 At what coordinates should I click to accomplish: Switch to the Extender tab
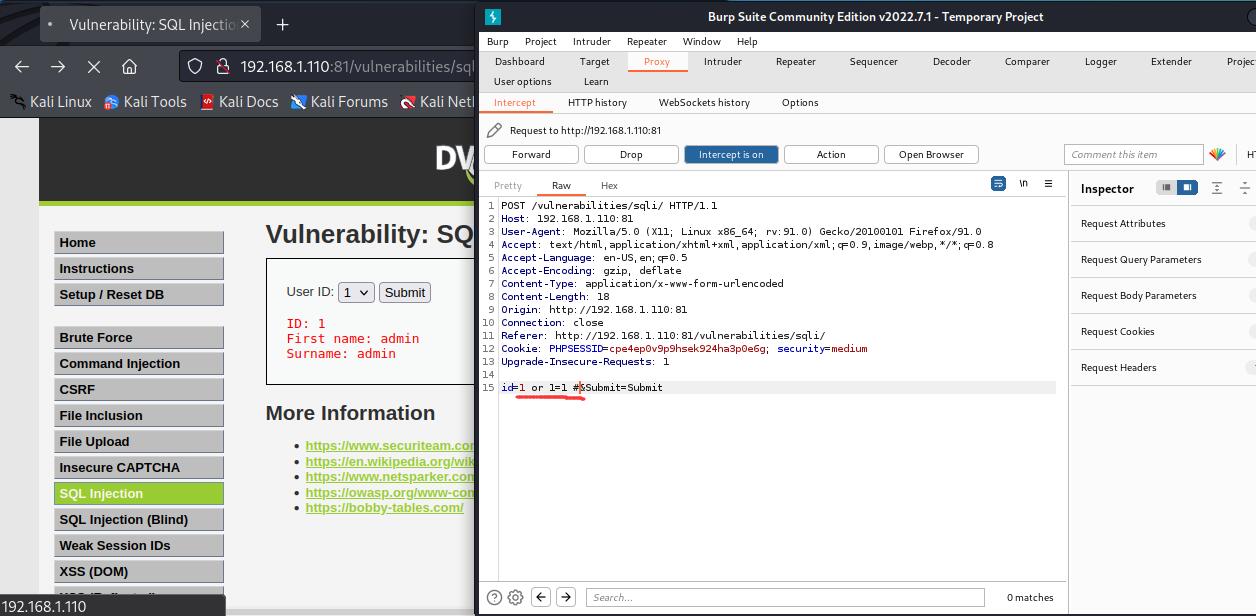pos(1171,61)
